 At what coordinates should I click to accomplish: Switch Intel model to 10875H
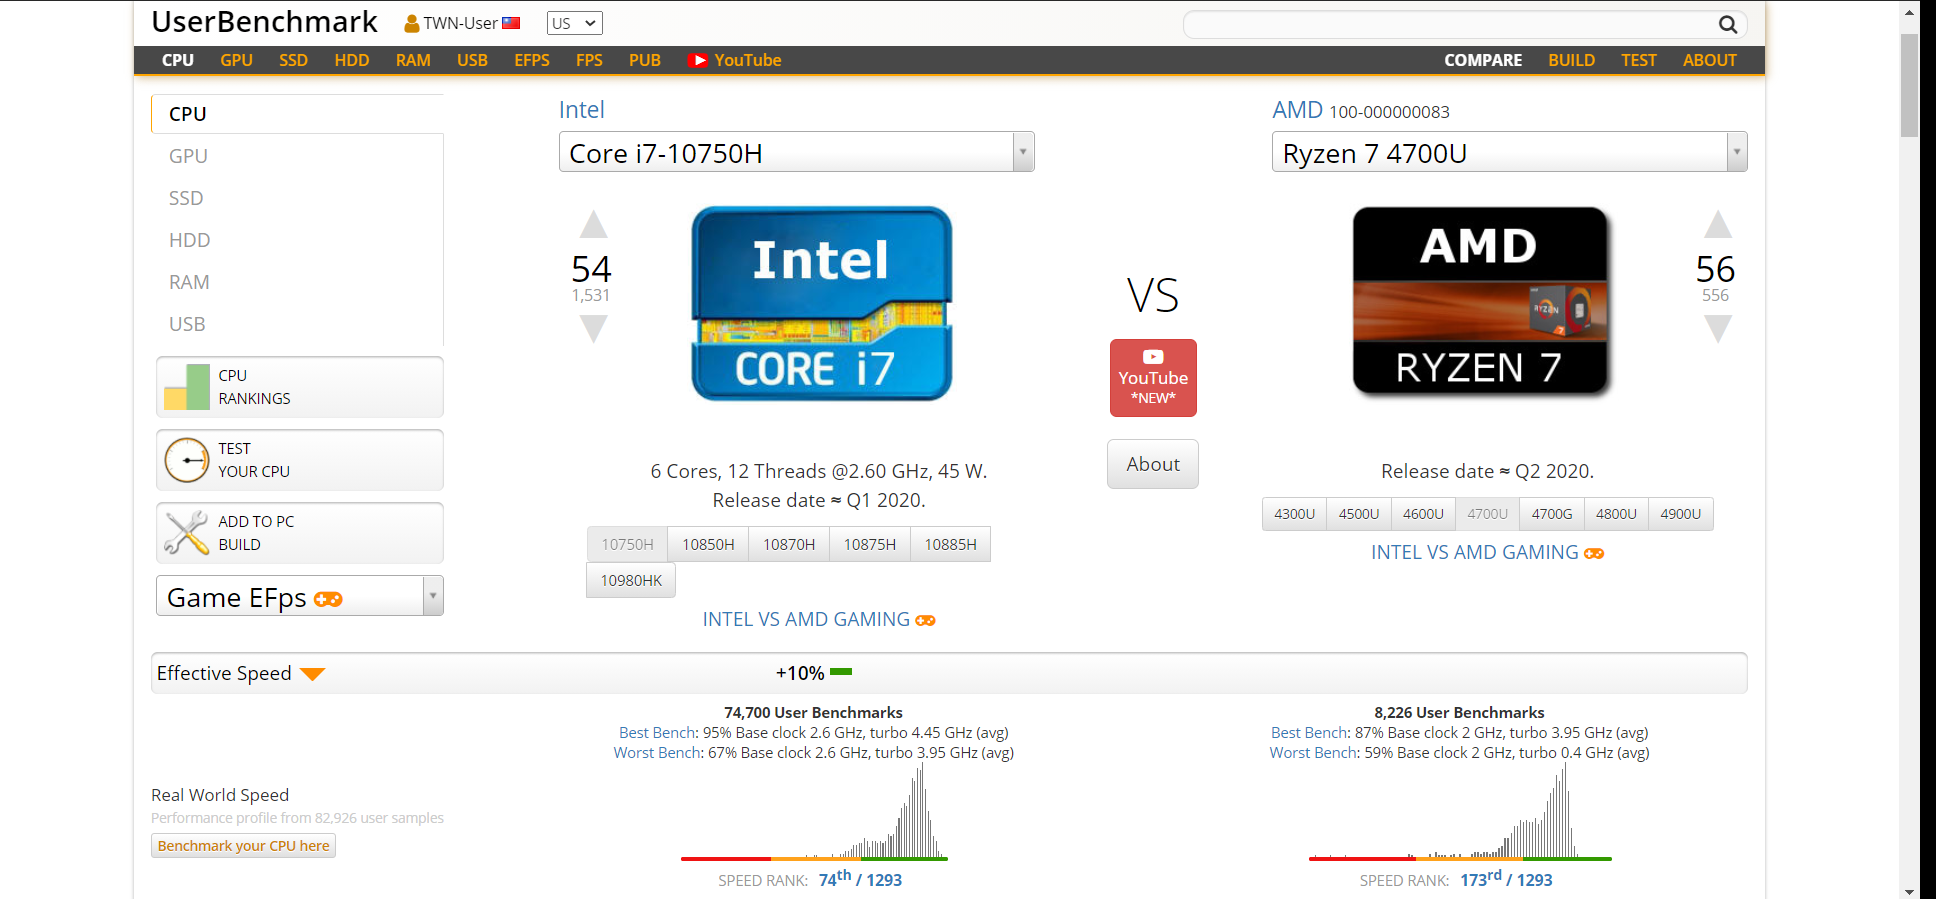870,544
